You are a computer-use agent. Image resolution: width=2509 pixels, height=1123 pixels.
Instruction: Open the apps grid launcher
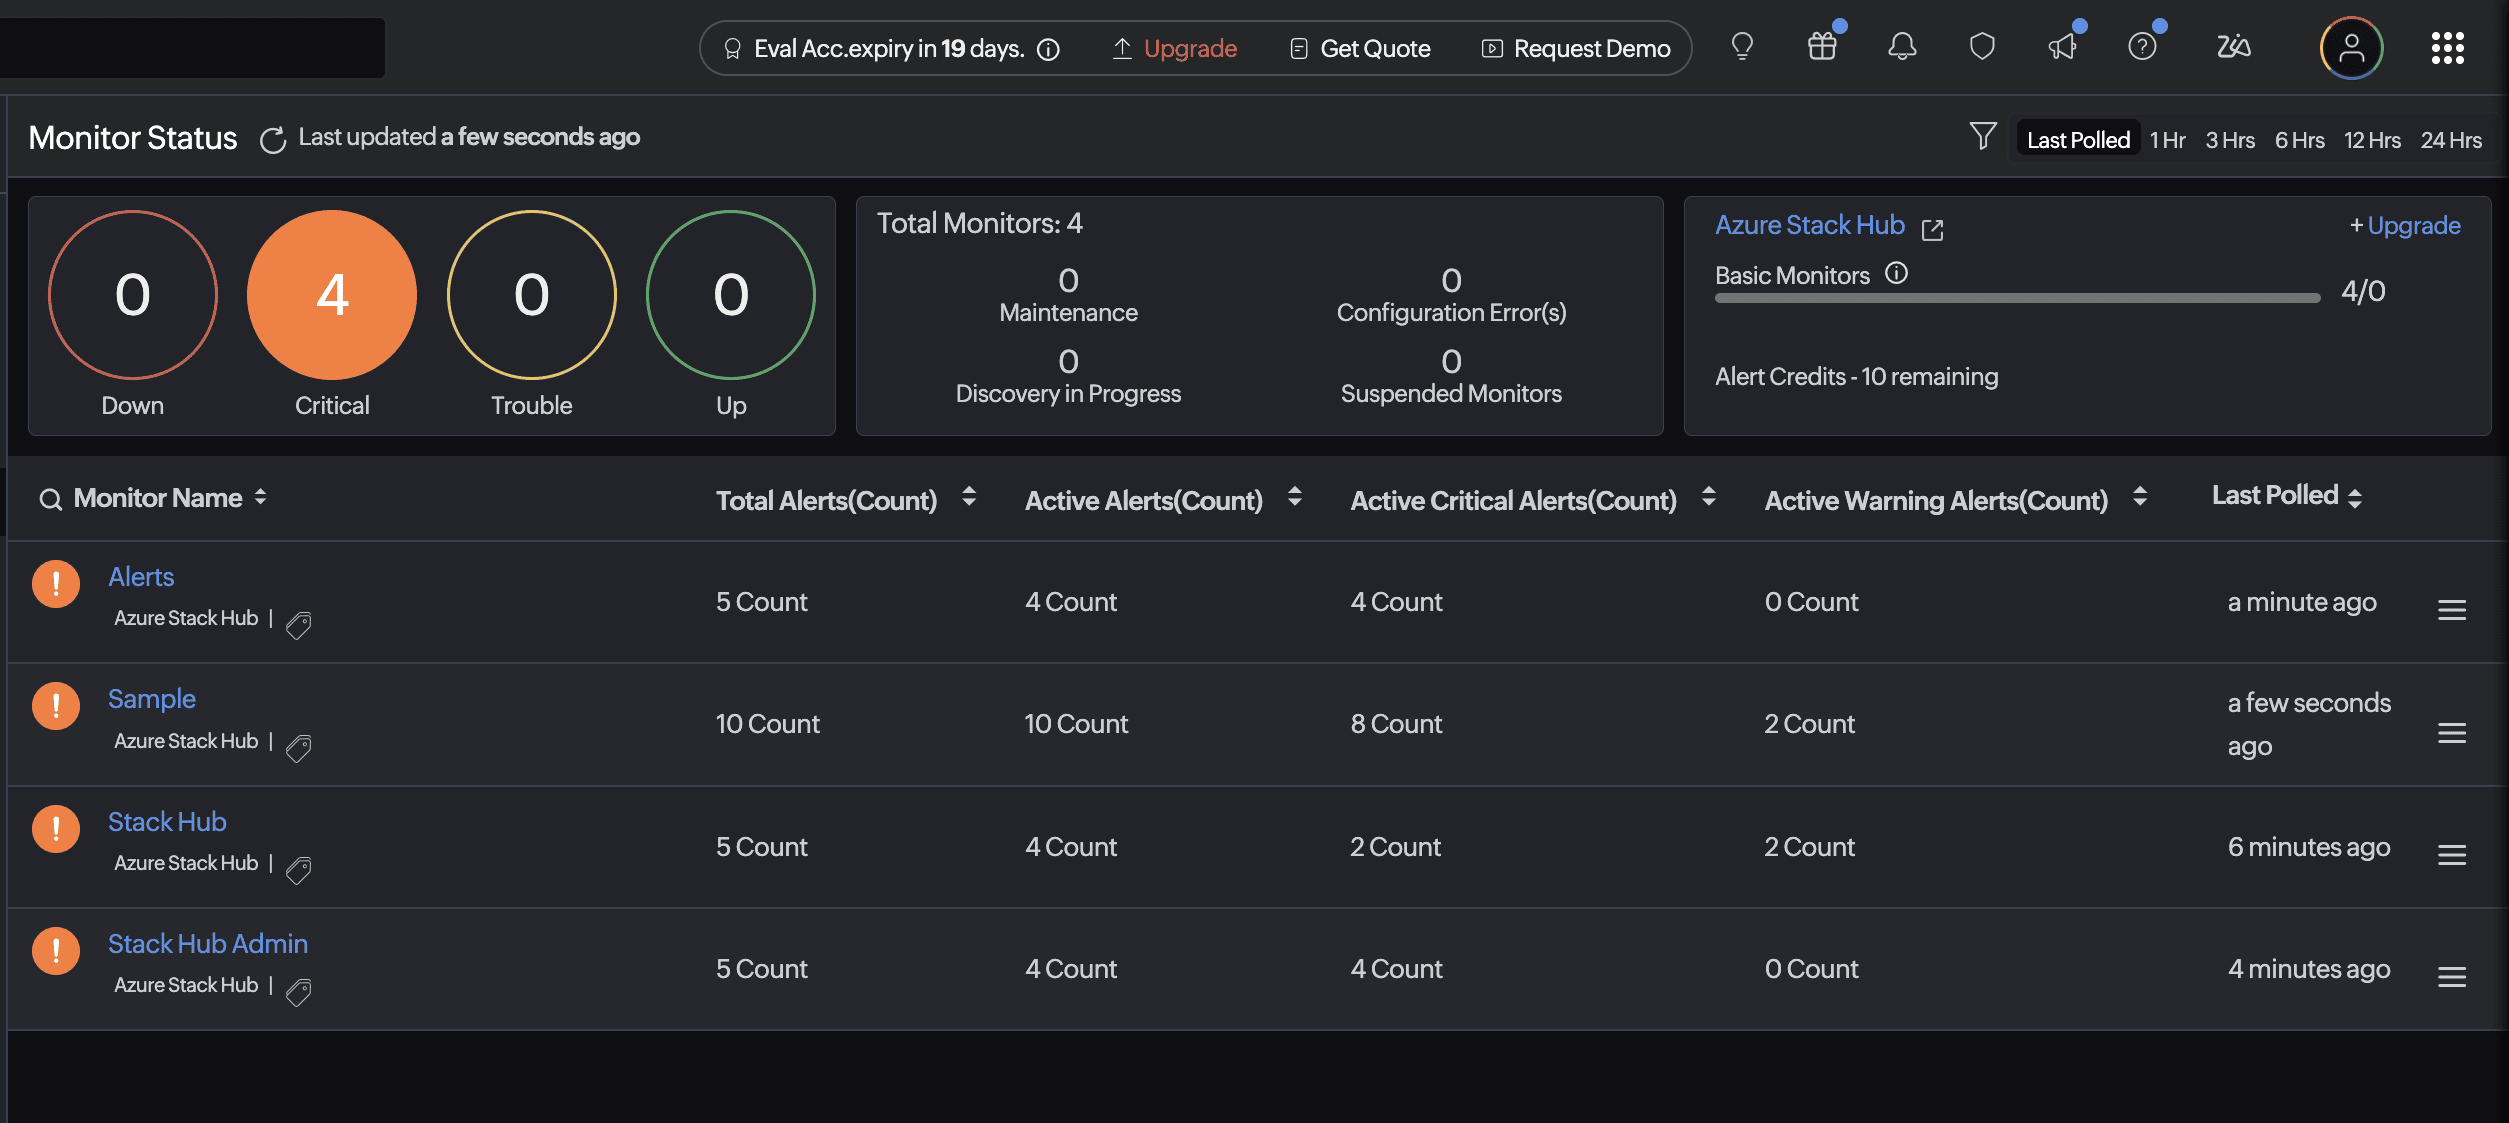(2448, 48)
